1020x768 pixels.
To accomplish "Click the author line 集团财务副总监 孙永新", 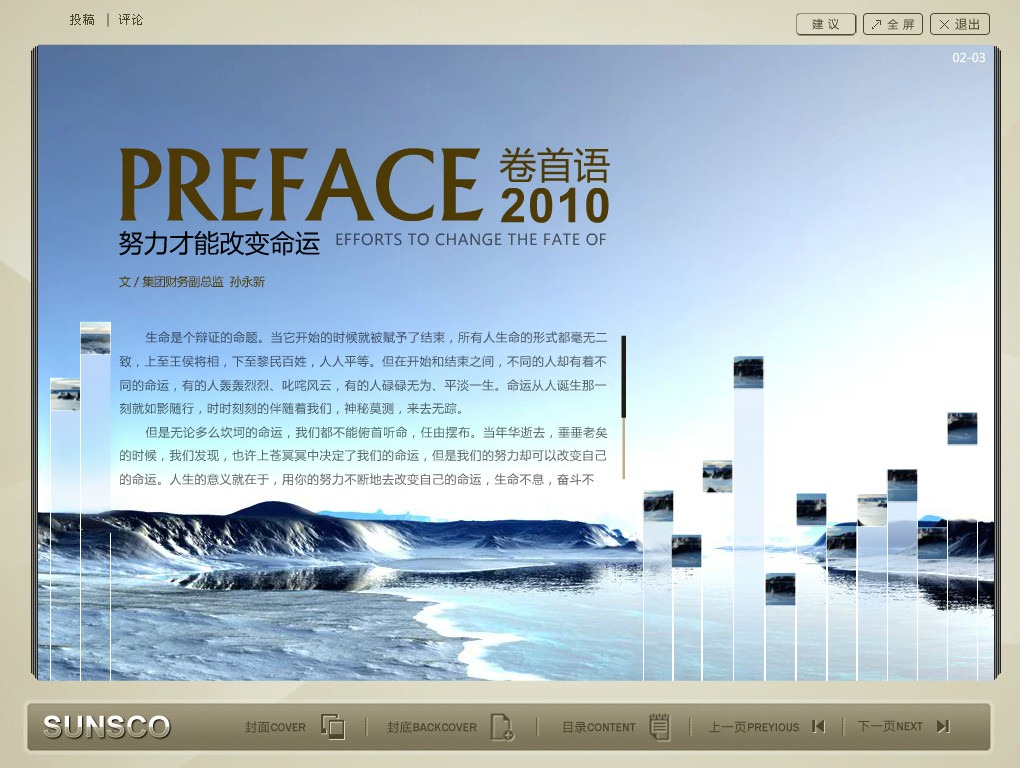I will tap(203, 282).
